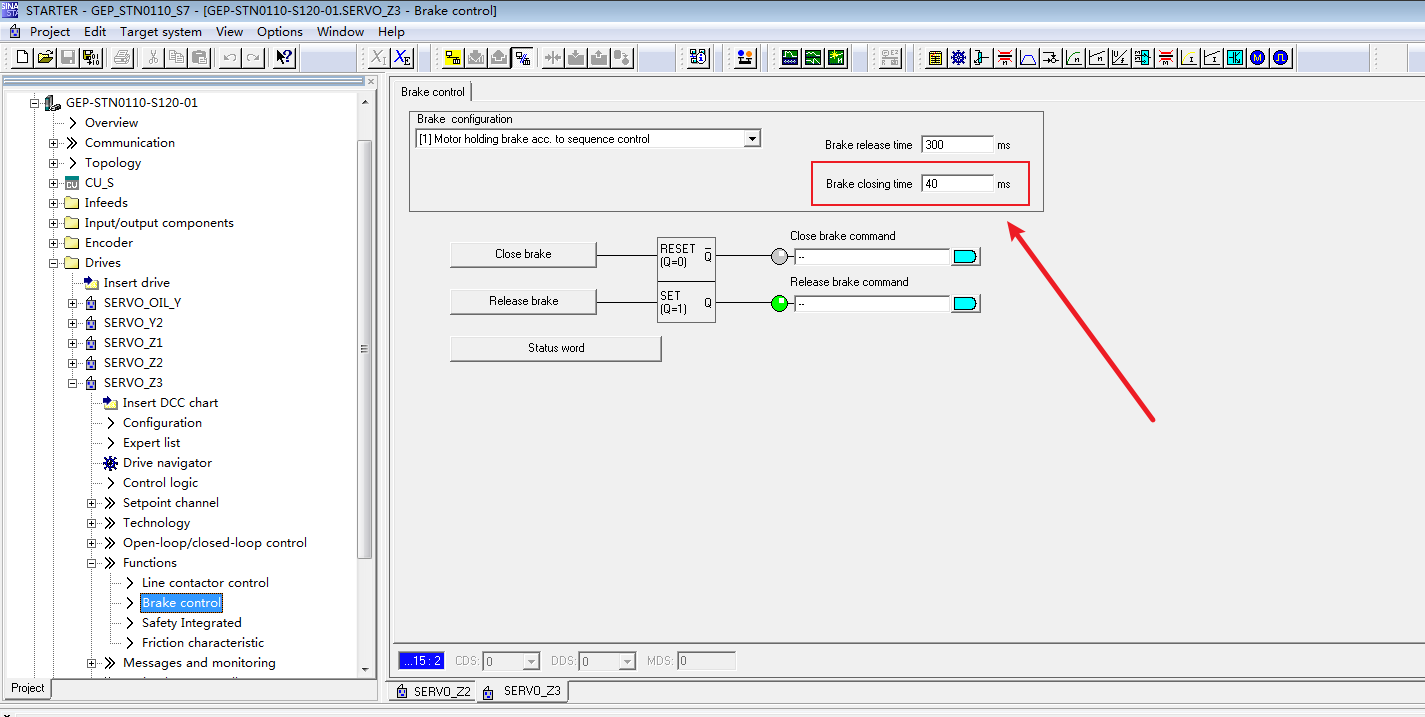
Task: Activate the context help arrow icon
Action: point(284,58)
